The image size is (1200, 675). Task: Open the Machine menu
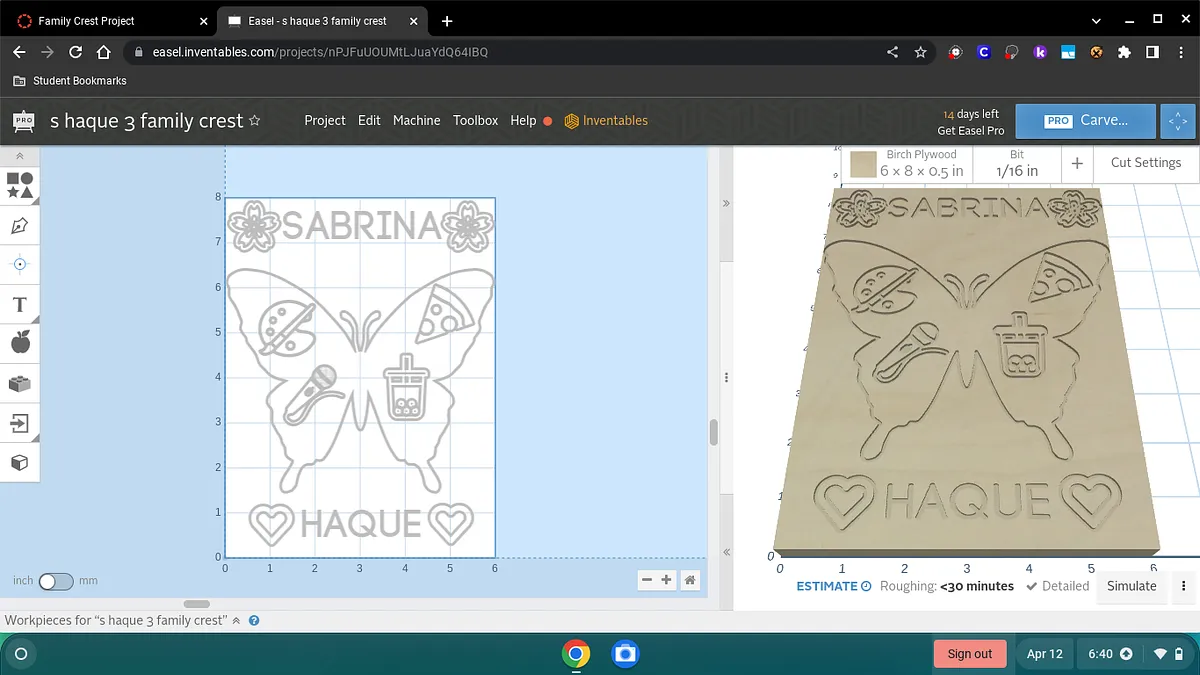pyautogui.click(x=416, y=120)
